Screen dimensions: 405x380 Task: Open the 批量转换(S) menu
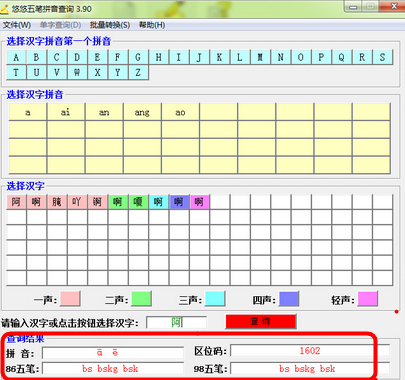pyautogui.click(x=110, y=25)
